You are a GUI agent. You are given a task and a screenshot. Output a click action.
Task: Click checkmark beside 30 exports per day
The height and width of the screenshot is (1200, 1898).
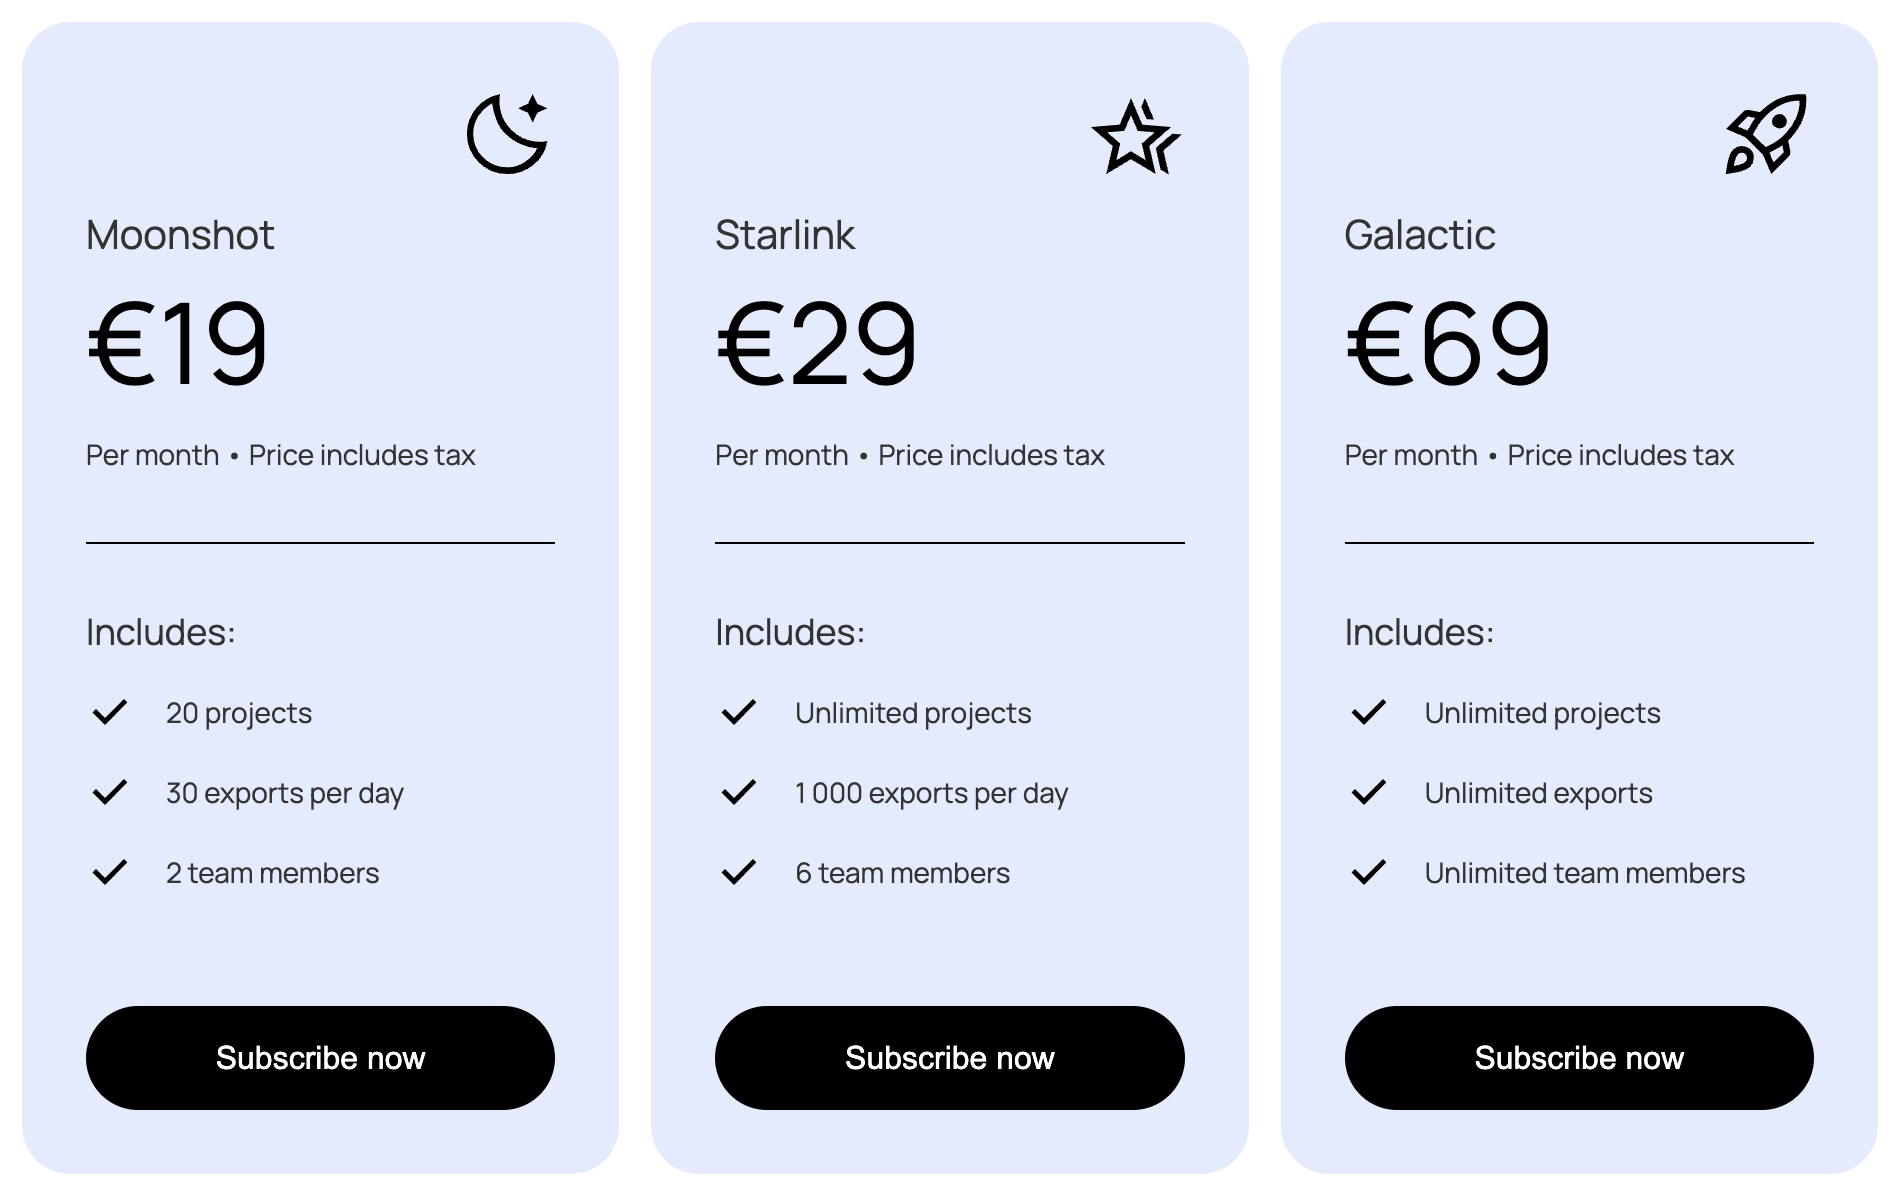pos(110,792)
